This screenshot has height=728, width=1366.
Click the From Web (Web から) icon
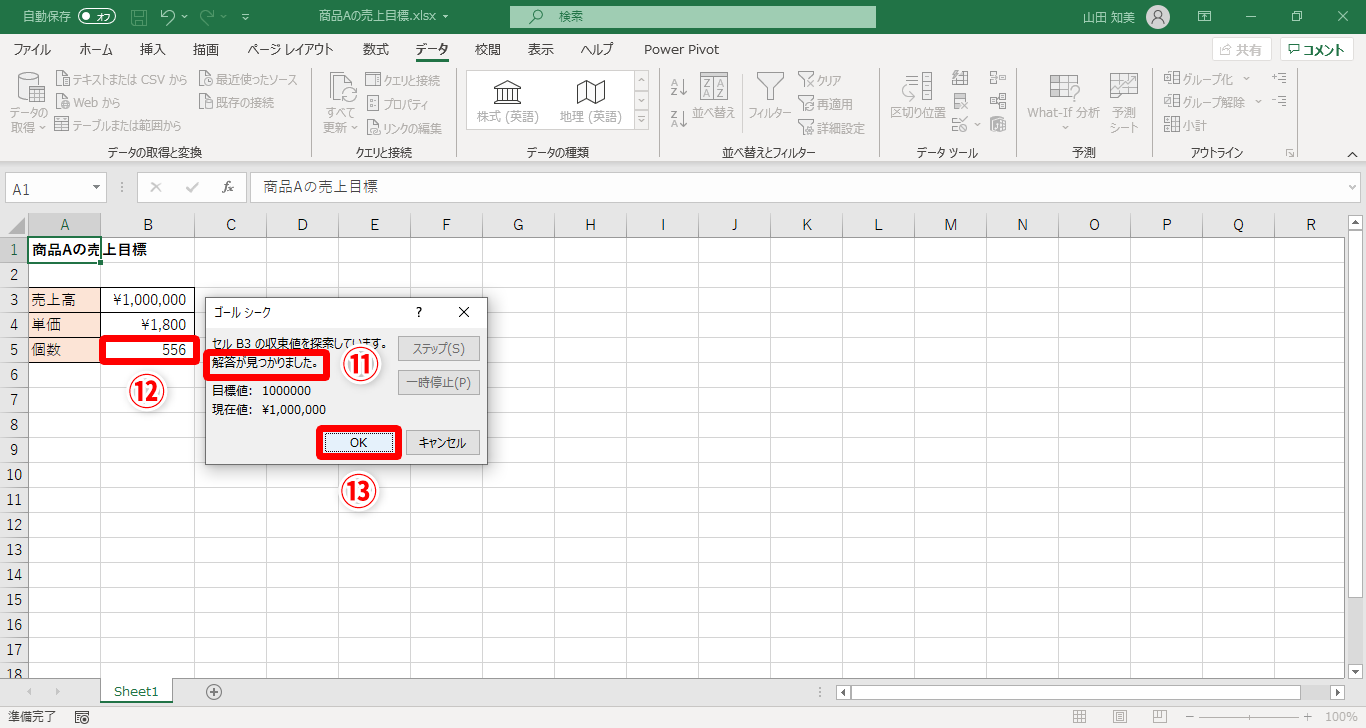tap(63, 102)
